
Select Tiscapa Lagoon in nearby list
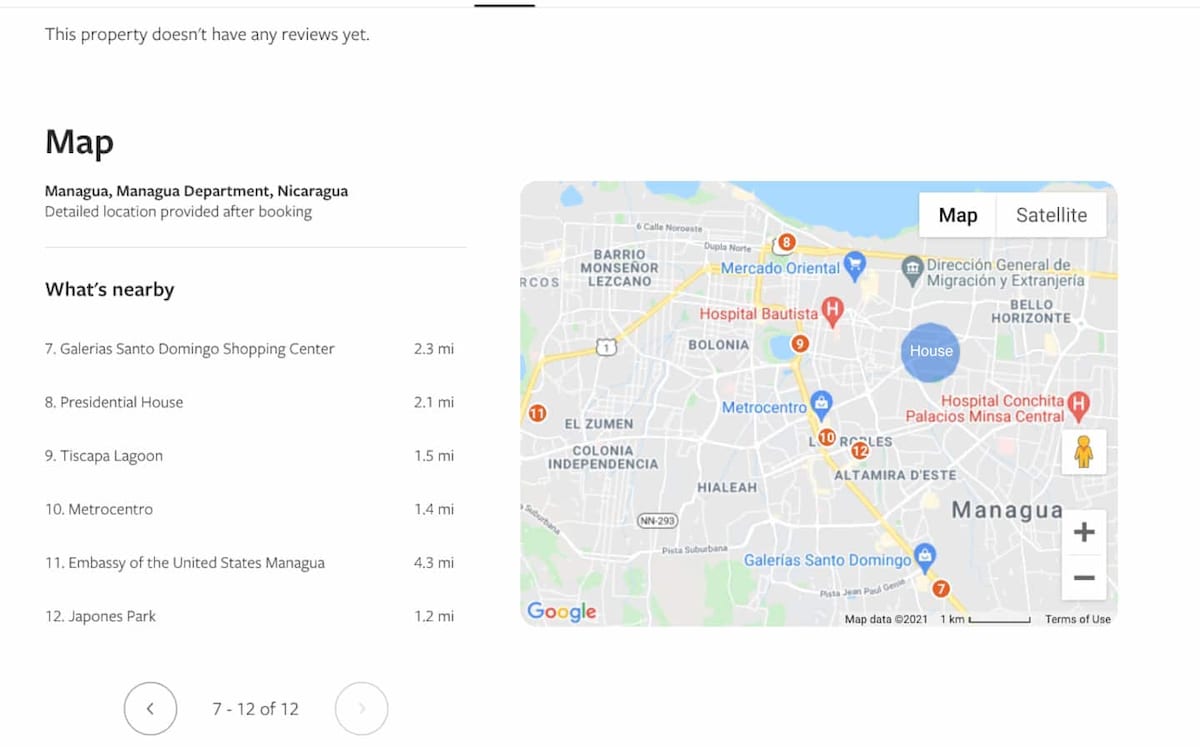(x=104, y=456)
